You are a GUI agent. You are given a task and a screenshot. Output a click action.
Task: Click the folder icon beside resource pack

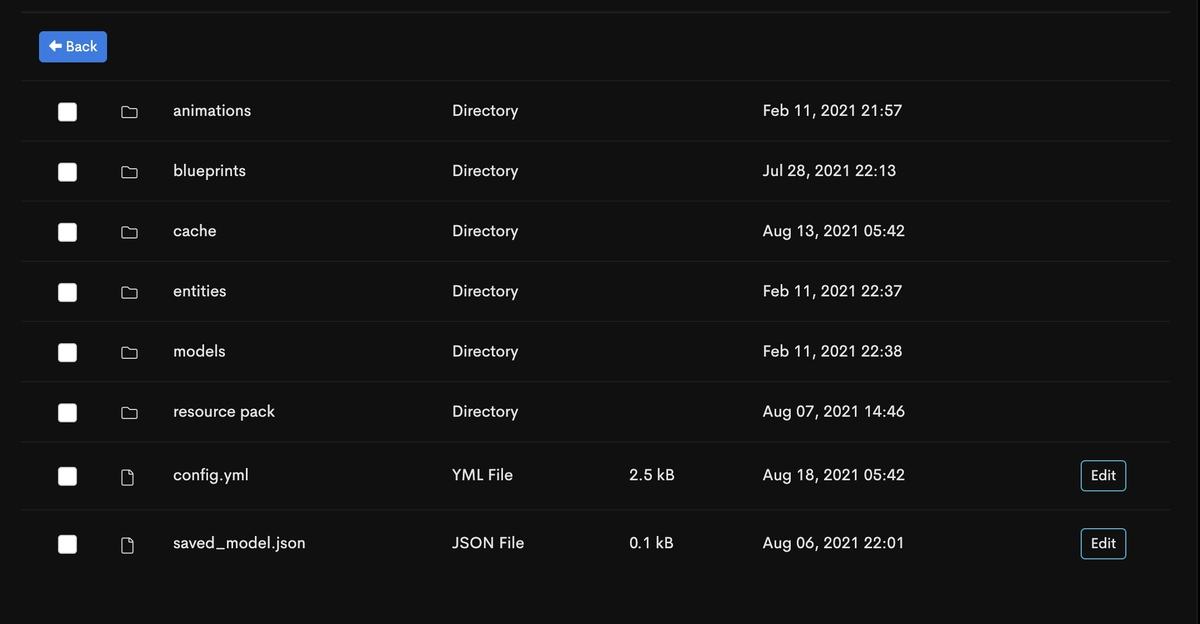129,412
